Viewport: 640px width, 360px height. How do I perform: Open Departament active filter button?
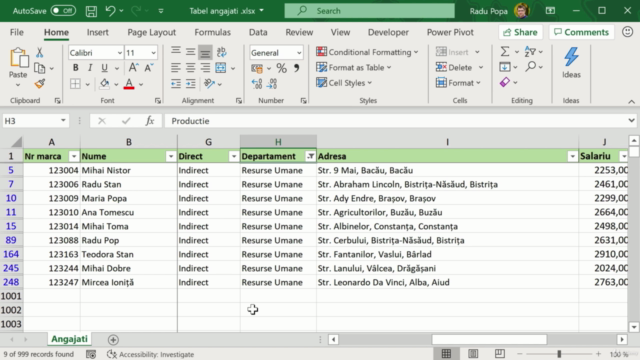[x=311, y=156]
